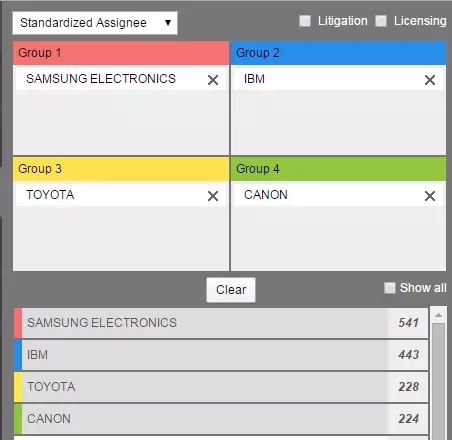Remove SAMSUNG ELECTRONICS from Group 1
Image resolution: width=452 pixels, height=440 pixels.
pyautogui.click(x=213, y=80)
